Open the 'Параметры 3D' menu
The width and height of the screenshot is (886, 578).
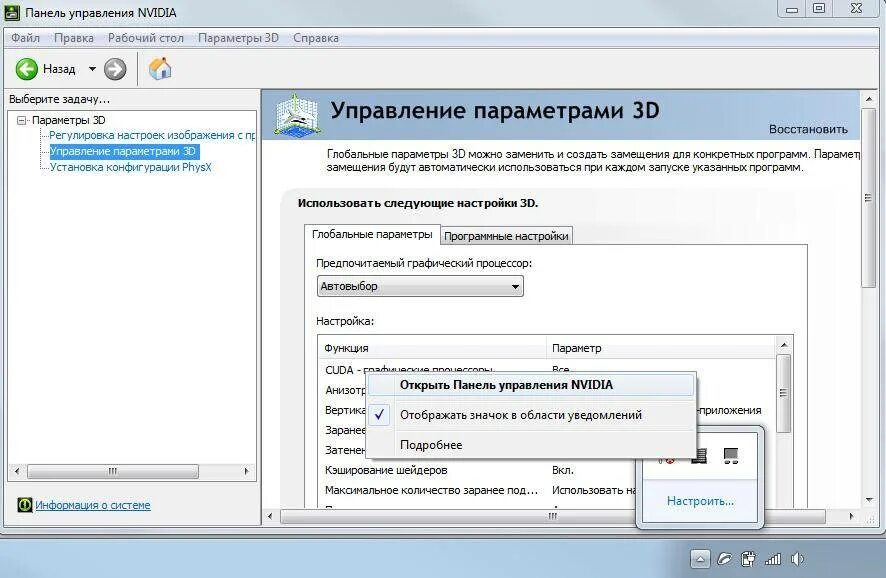[238, 38]
